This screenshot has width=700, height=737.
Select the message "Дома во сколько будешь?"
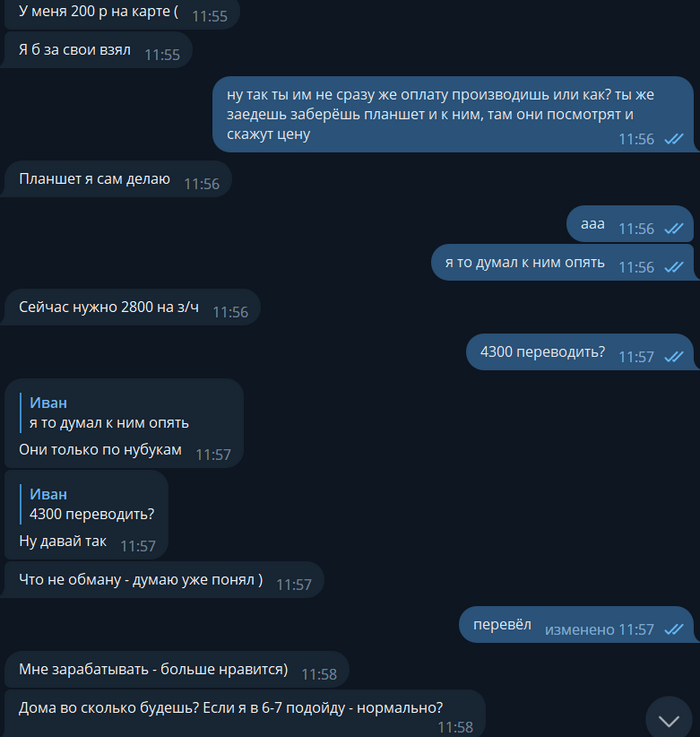pyautogui.click(x=230, y=707)
